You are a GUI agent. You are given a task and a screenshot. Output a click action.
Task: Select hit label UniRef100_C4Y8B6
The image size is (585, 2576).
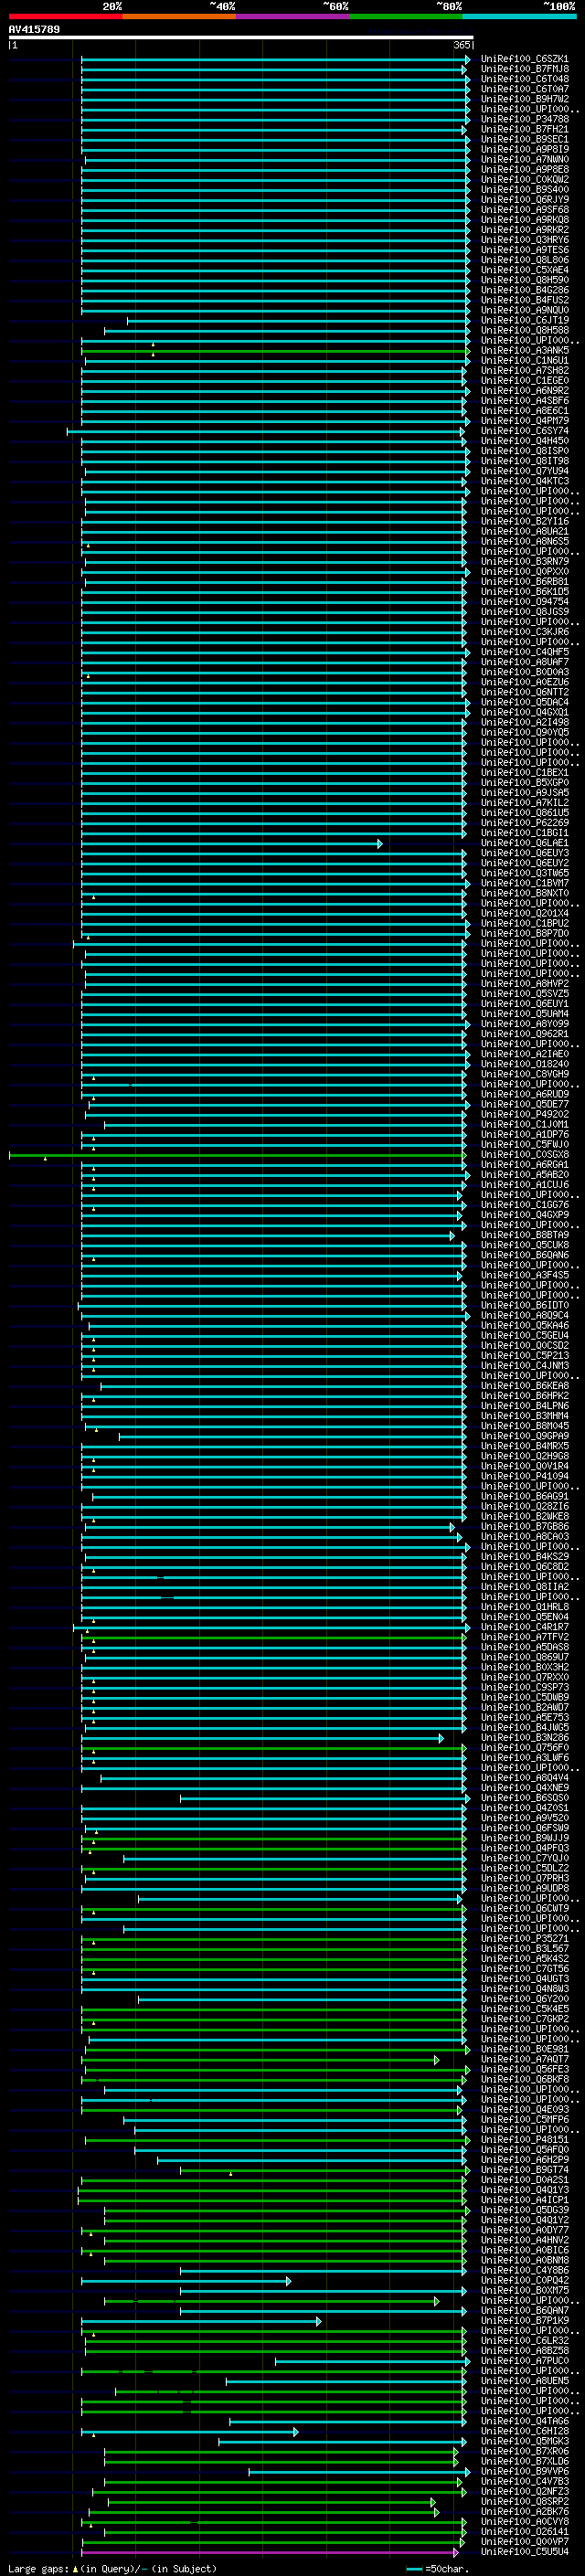click(524, 2270)
